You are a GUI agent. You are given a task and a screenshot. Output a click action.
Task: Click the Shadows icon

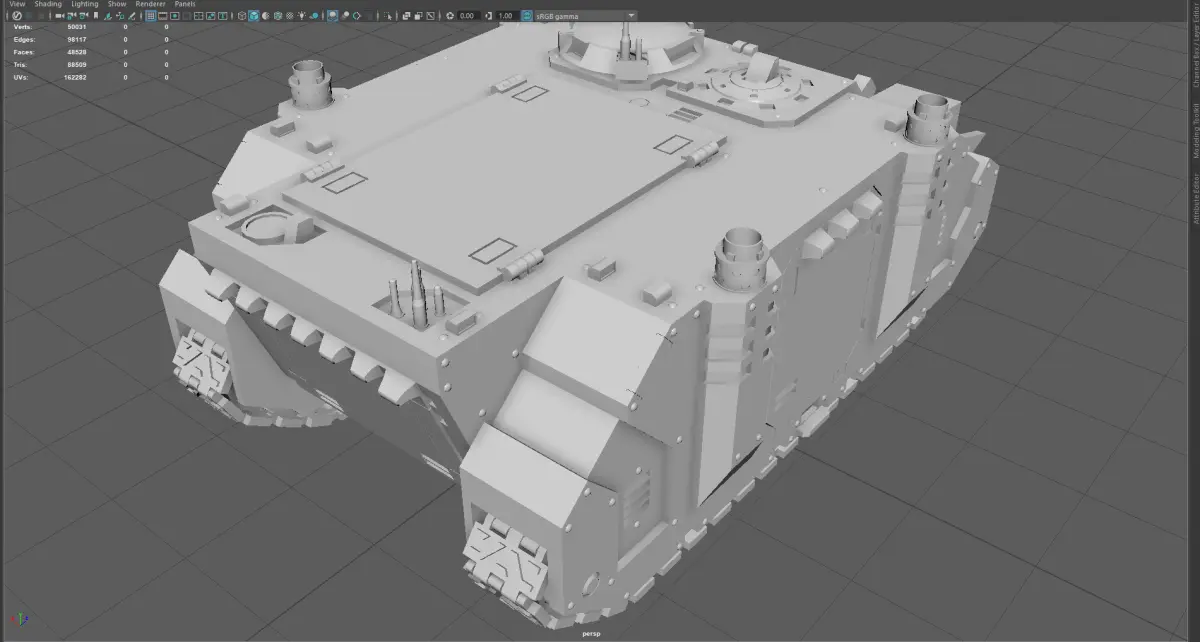(x=314, y=16)
